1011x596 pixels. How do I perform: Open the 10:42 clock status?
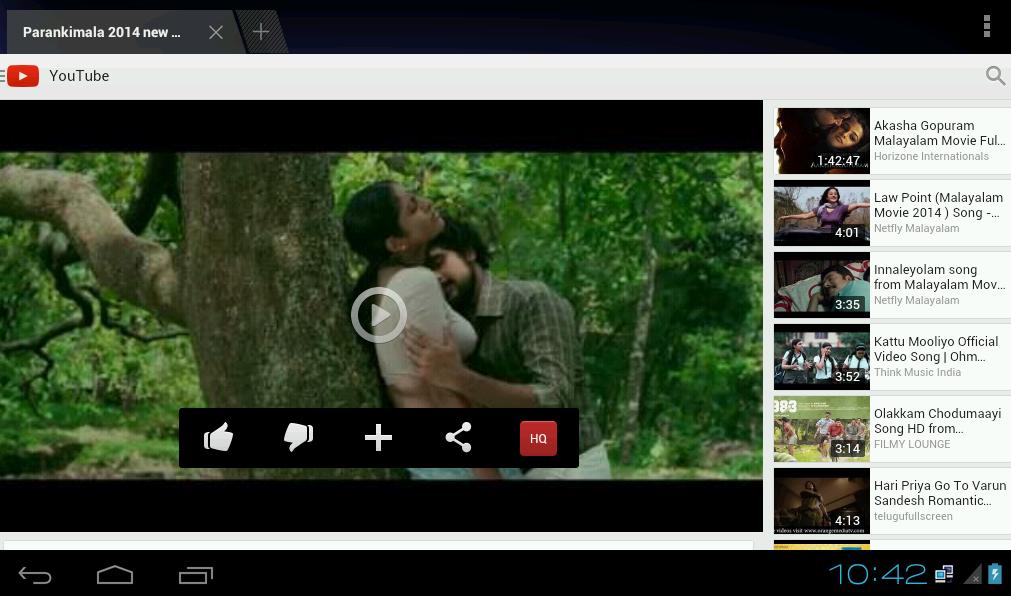coord(877,573)
